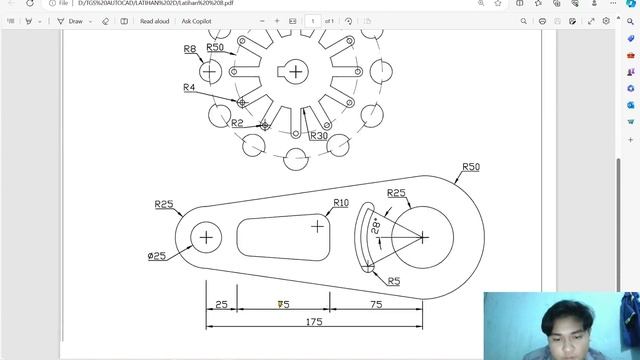Open Ask Copilot

196,21
